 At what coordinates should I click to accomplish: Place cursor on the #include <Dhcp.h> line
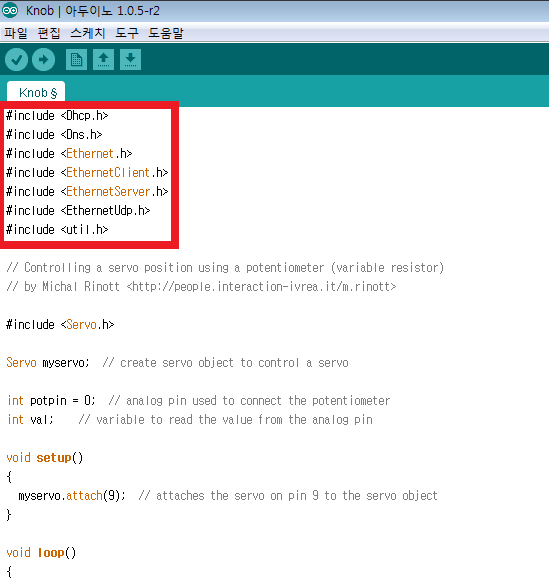click(x=57, y=116)
